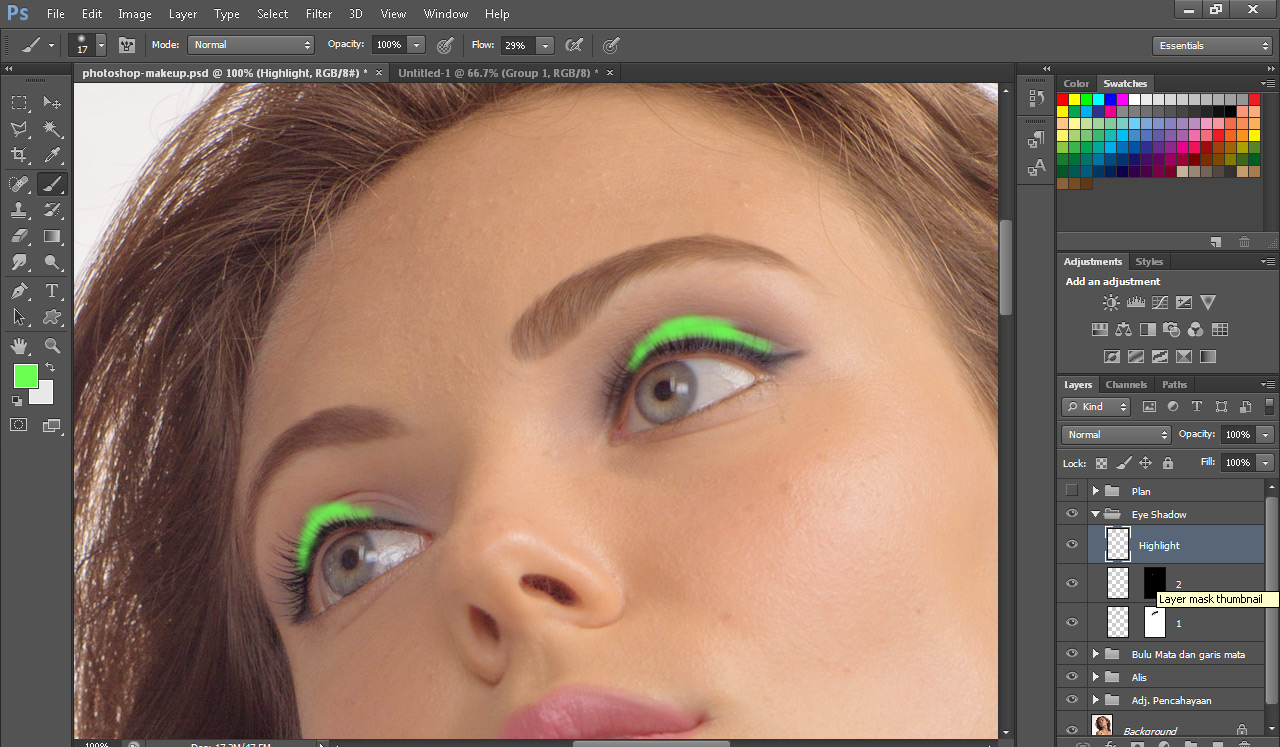Activate the Hand tool

click(19, 346)
